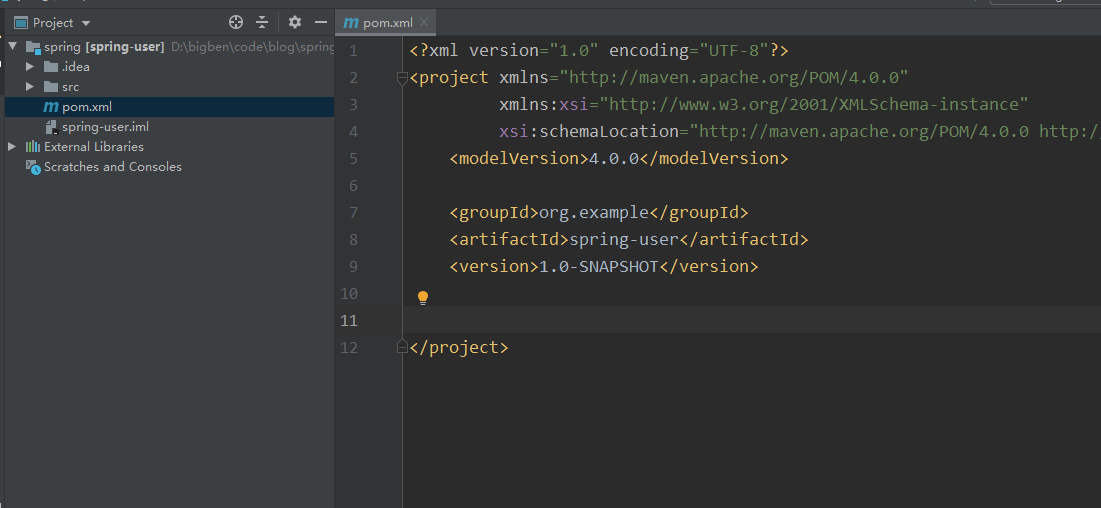Click line number 11 in gutter

[x=349, y=320]
